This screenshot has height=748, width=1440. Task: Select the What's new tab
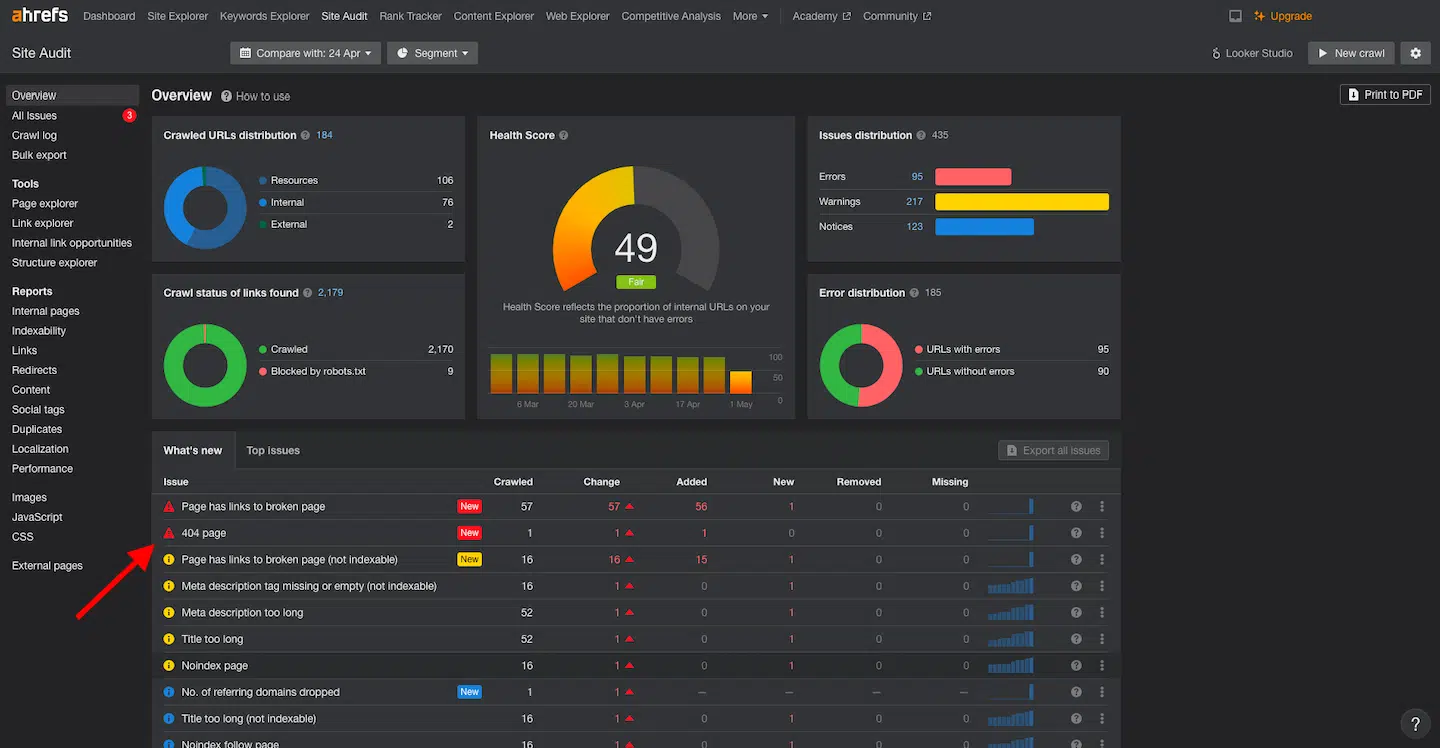click(193, 450)
